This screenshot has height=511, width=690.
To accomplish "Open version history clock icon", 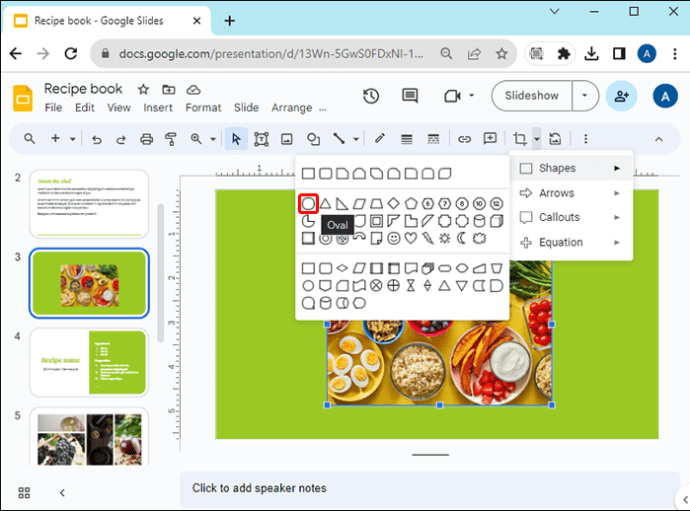I will point(371,96).
